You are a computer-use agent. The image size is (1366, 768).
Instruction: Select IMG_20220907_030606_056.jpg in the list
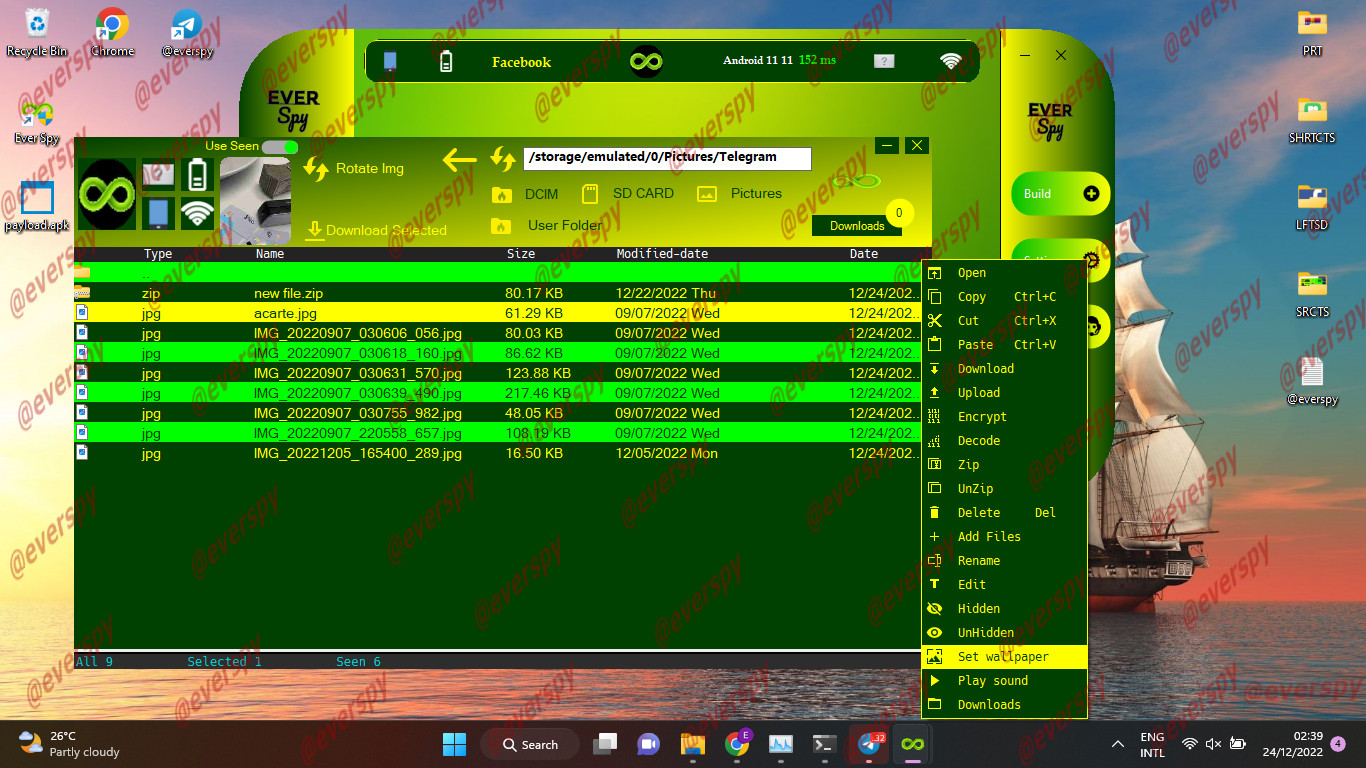pos(498,333)
